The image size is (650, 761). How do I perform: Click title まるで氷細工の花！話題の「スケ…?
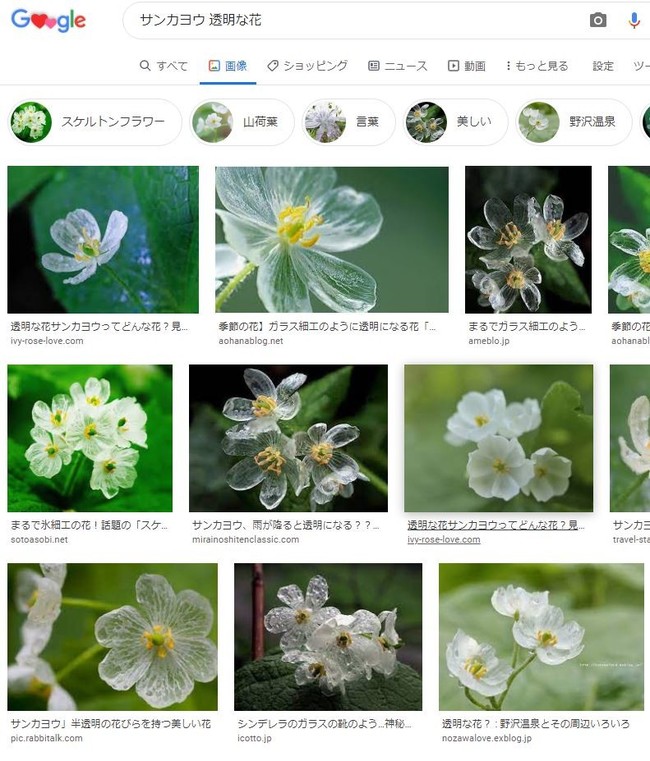tap(89, 525)
